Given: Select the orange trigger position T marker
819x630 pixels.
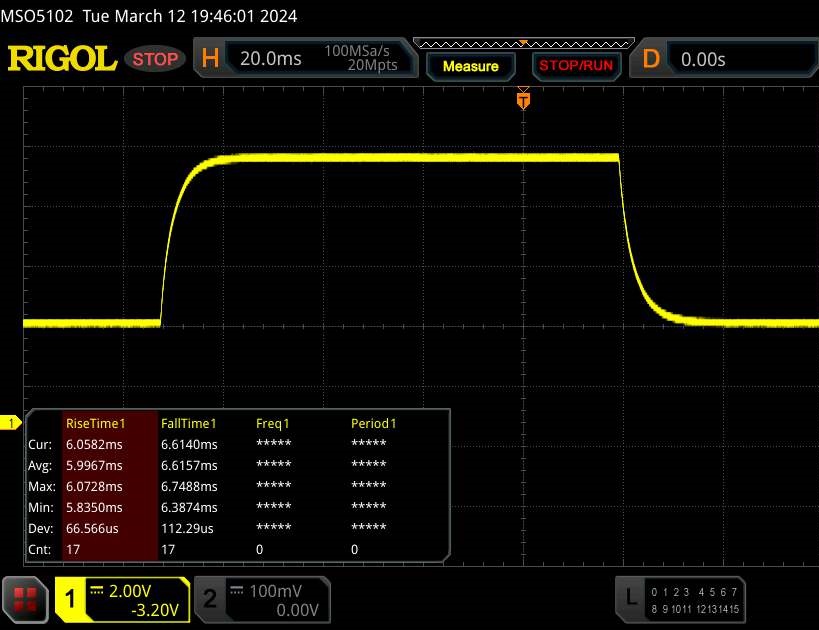Looking at the screenshot, I should tap(522, 100).
